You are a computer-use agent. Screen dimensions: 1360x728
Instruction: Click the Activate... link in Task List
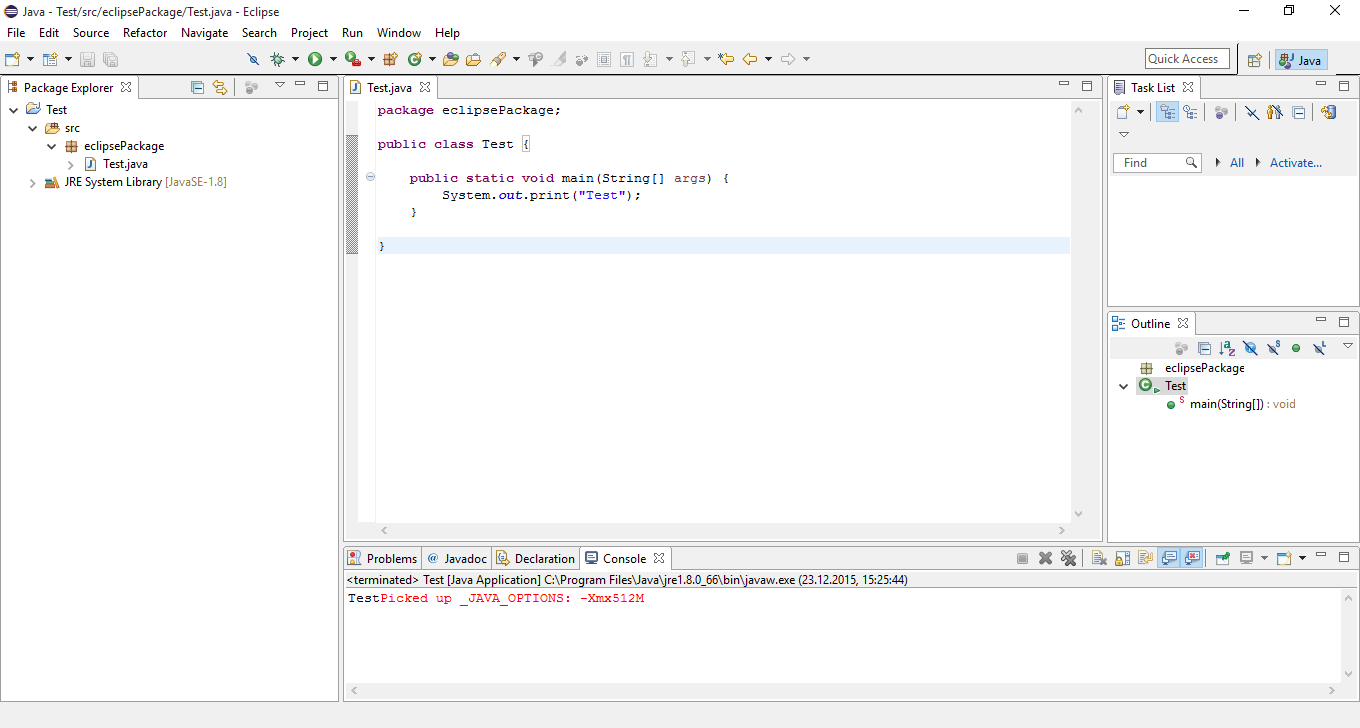pos(1296,163)
